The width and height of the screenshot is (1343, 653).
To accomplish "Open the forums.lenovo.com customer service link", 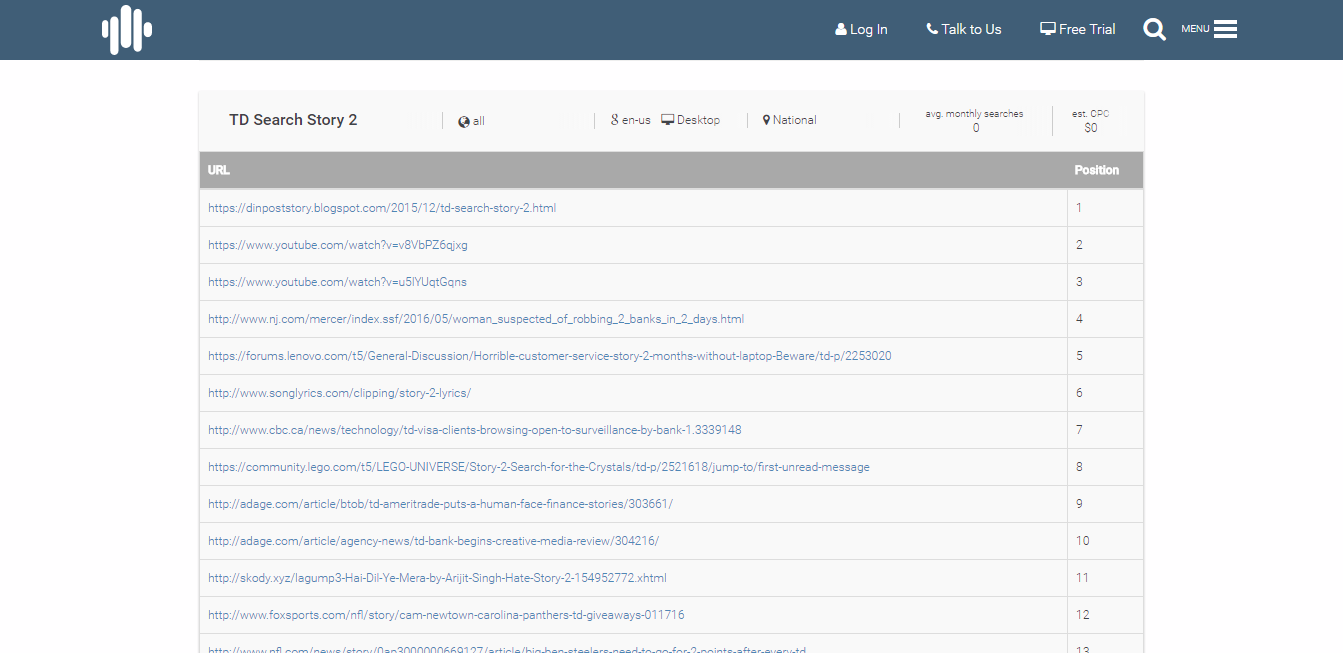I will (x=550, y=356).
